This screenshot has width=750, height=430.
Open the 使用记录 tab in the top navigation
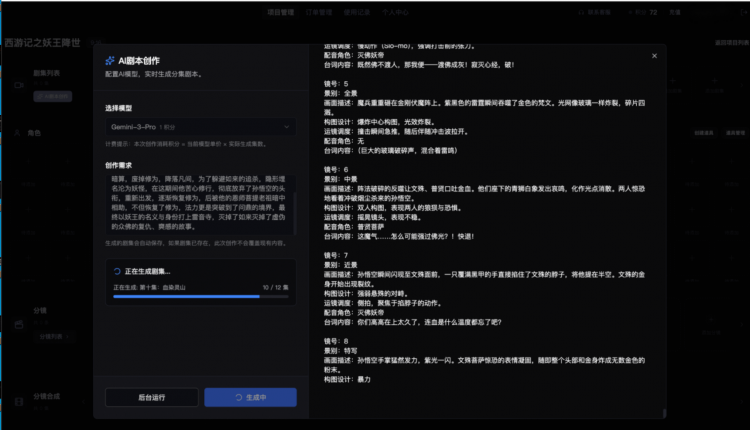[357, 12]
